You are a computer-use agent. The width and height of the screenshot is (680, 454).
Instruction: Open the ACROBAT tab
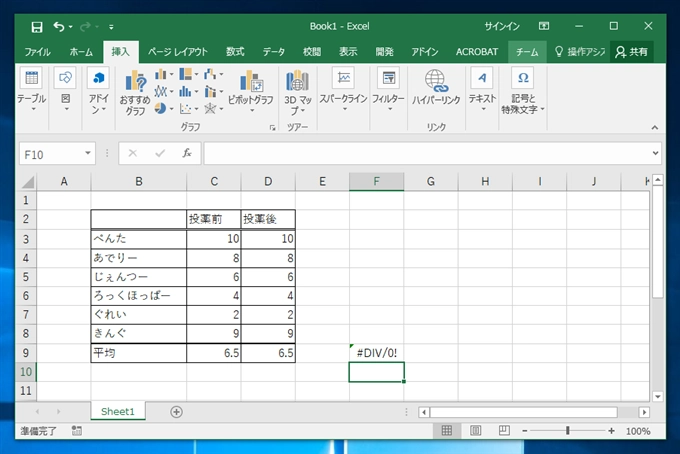tap(477, 52)
